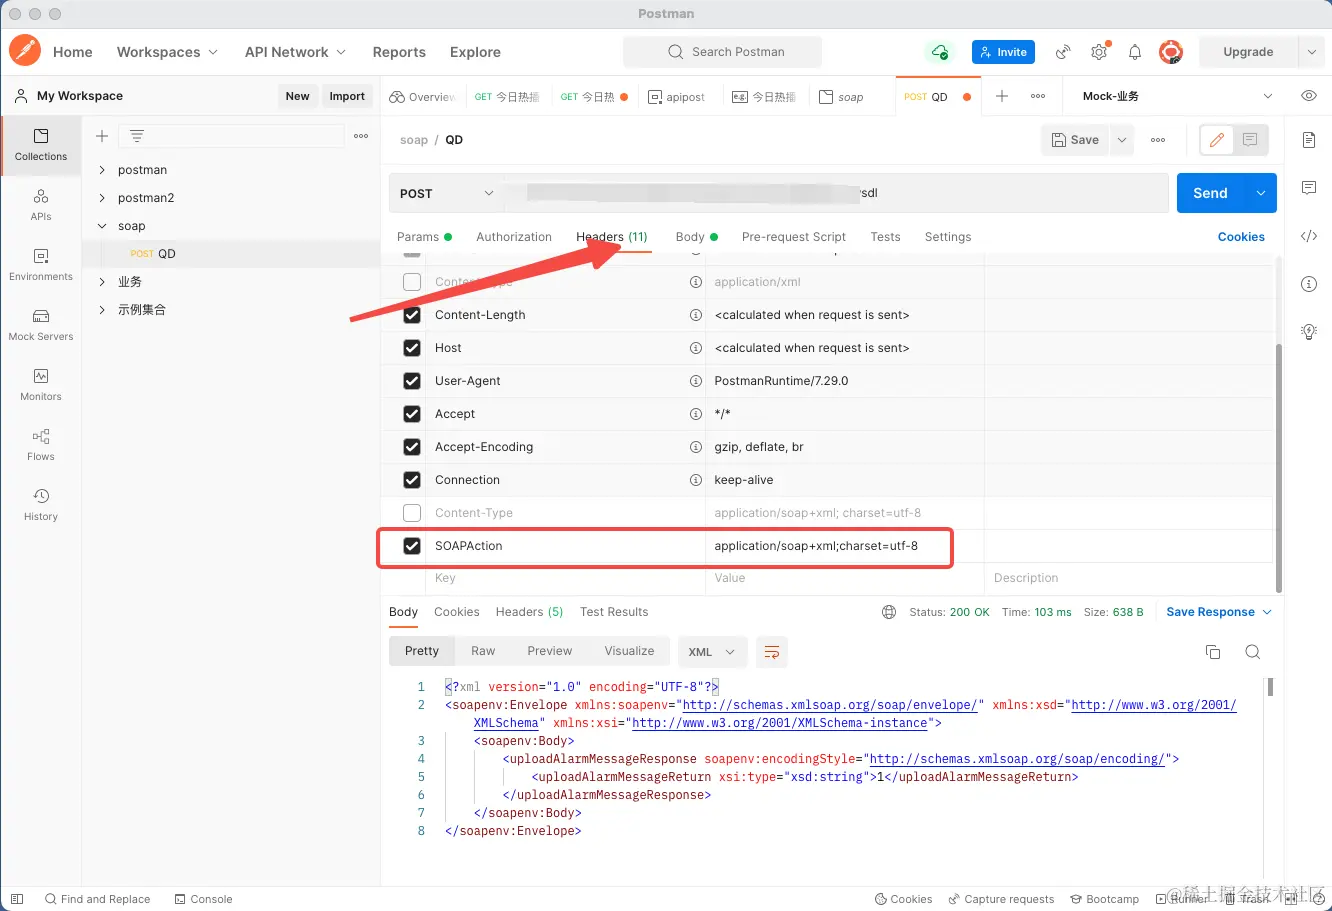Open the comments icon in right sidebar
1332x911 pixels.
pos(1309,188)
